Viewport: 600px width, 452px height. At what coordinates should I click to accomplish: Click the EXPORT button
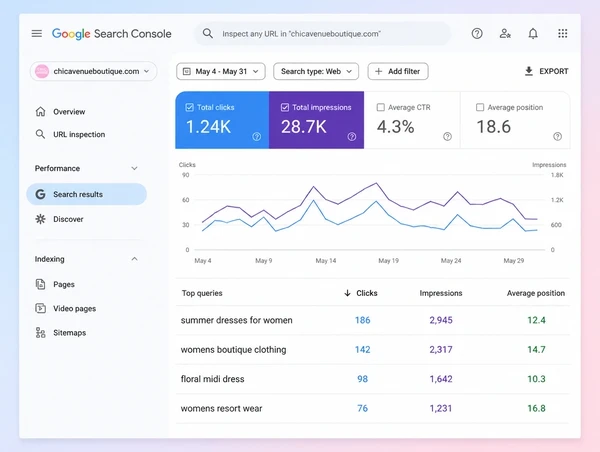click(546, 71)
